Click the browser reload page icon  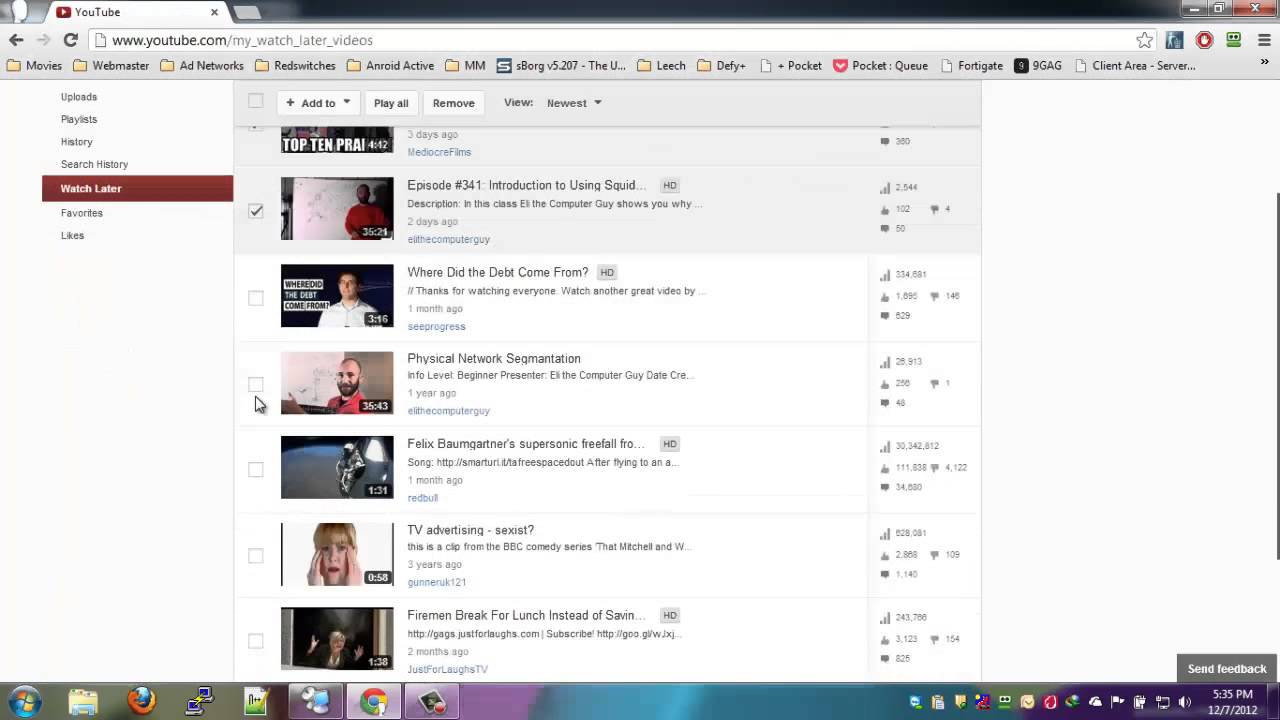(x=70, y=40)
